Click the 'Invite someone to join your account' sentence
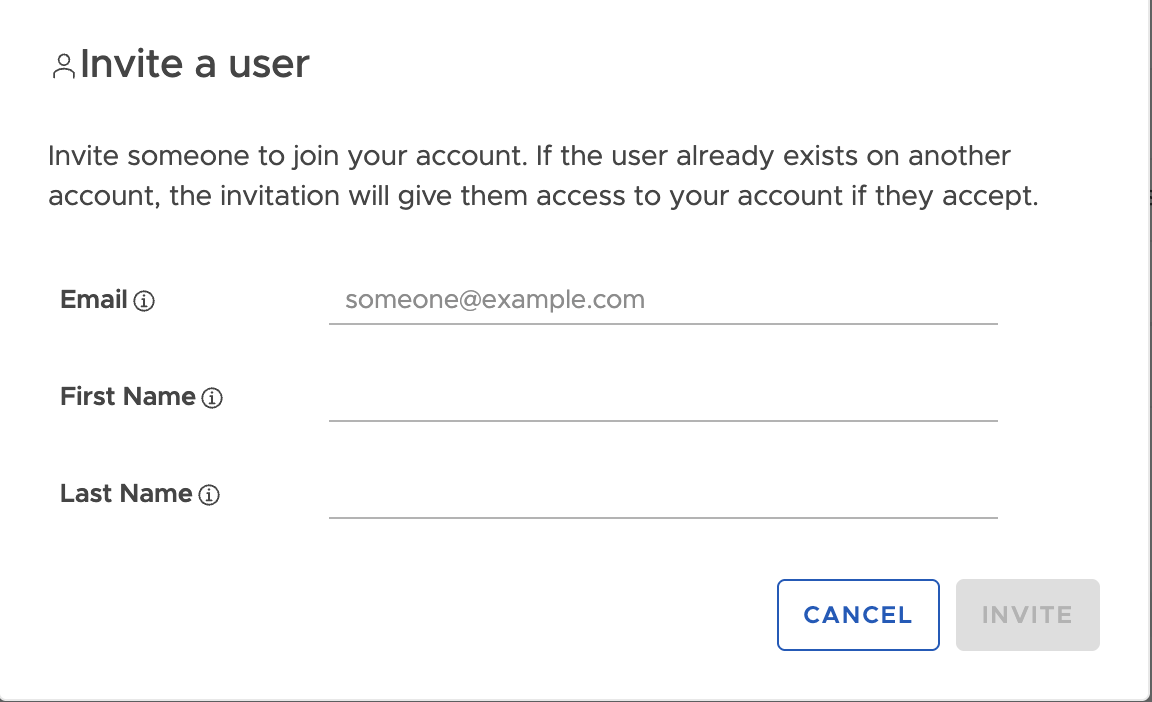Screen dimensions: 1152x702 [289, 156]
